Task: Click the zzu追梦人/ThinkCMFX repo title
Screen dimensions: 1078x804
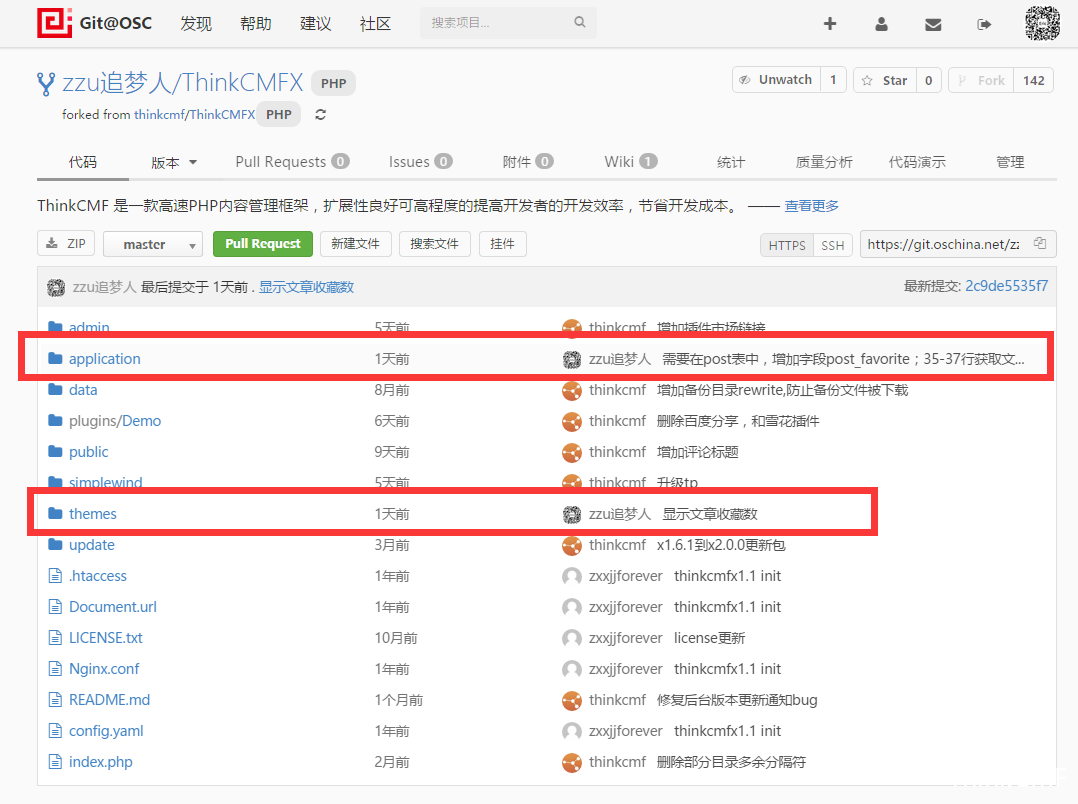Action: click(x=182, y=83)
